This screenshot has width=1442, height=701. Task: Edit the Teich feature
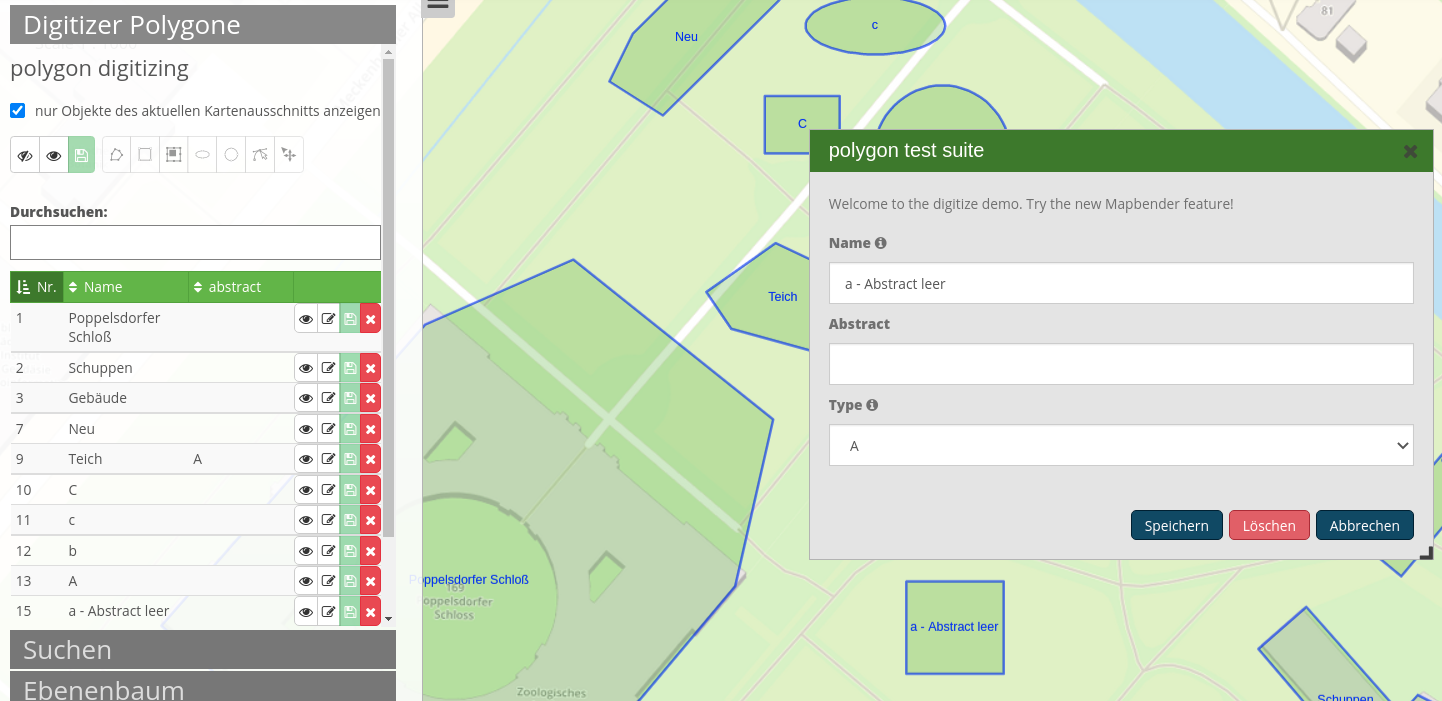tap(328, 459)
